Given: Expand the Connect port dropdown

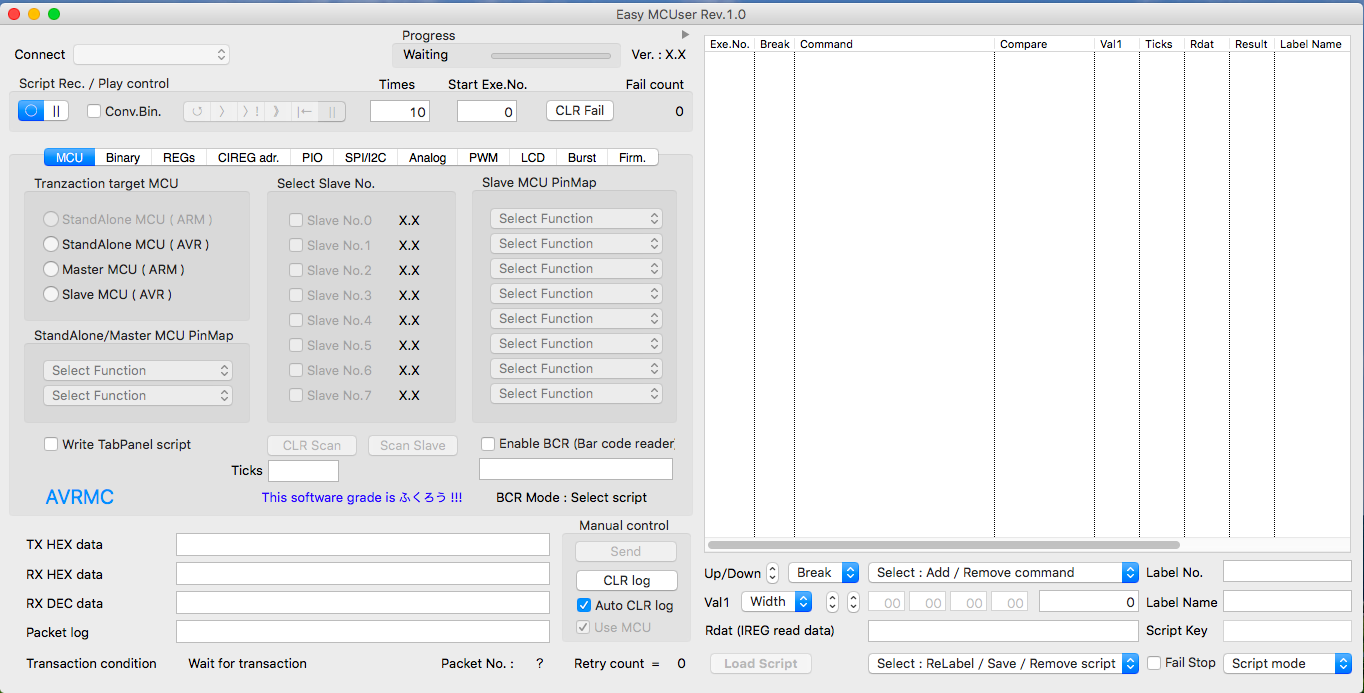Looking at the screenshot, I should (x=151, y=55).
